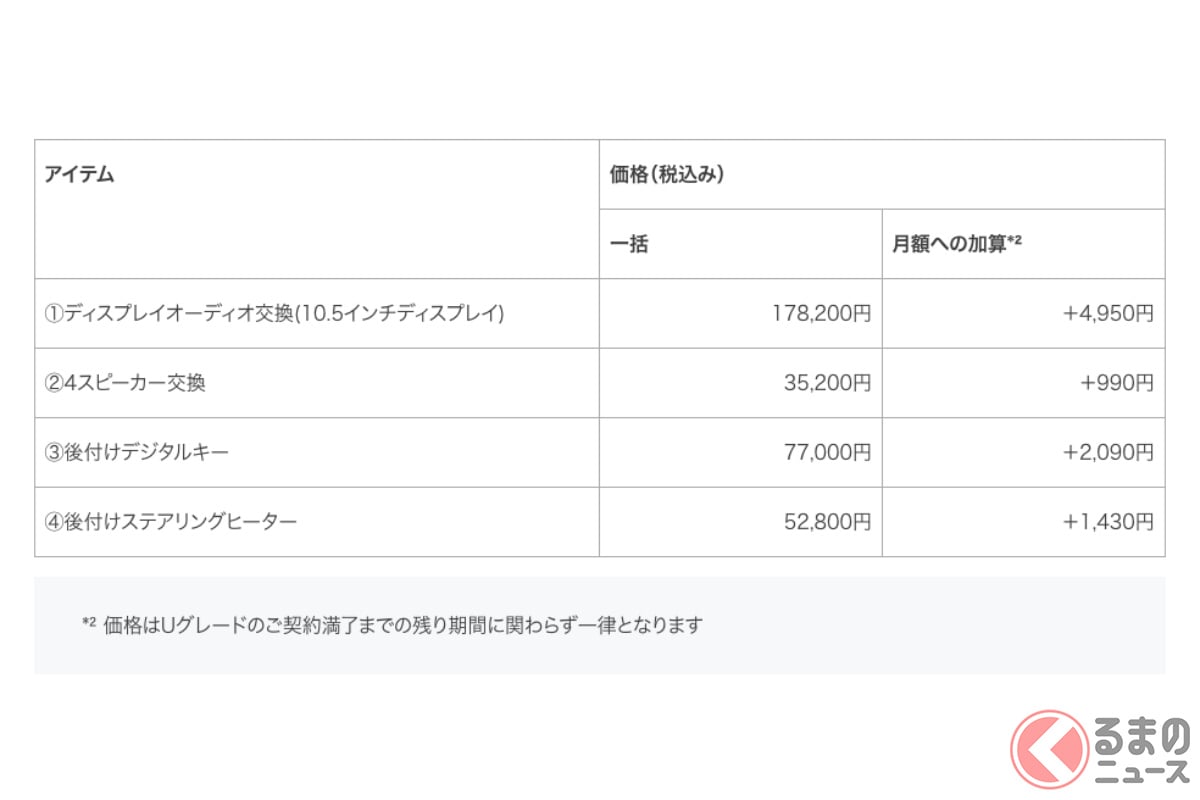Click the +4,950円 monthly price cell
Screen dimensions: 1200x800
point(1108,314)
